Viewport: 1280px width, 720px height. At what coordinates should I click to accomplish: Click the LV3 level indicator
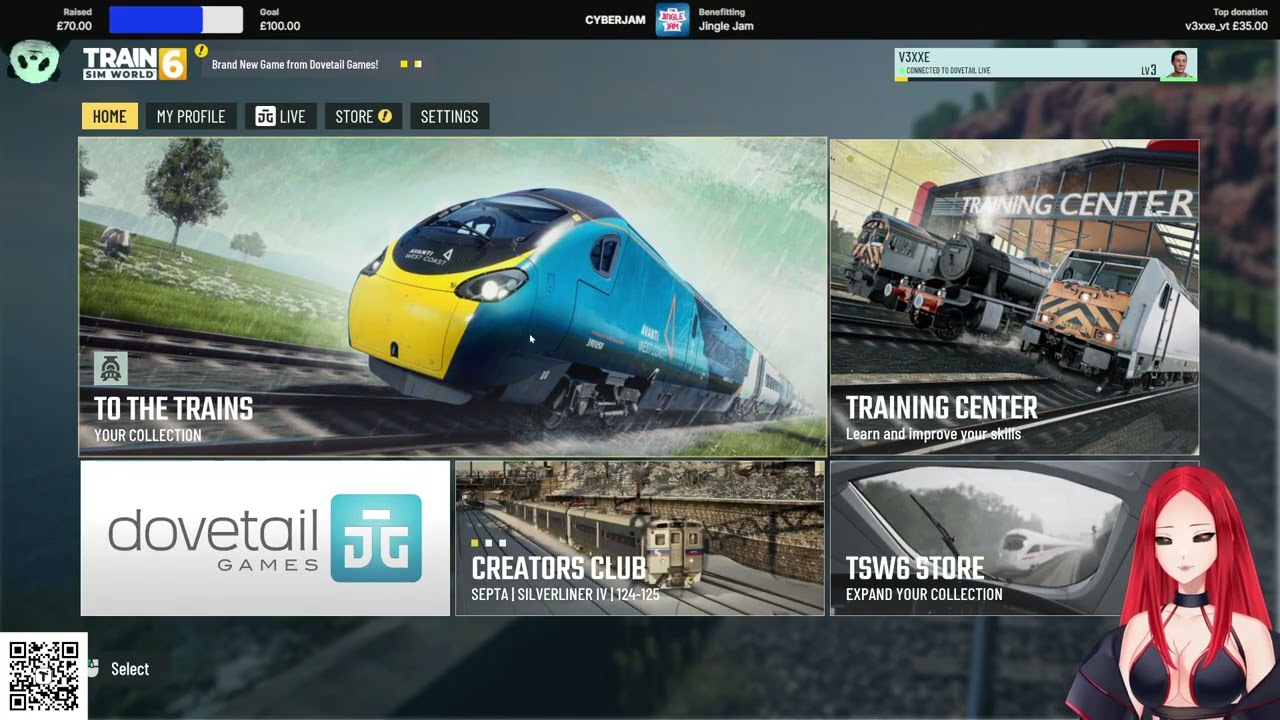click(1148, 70)
